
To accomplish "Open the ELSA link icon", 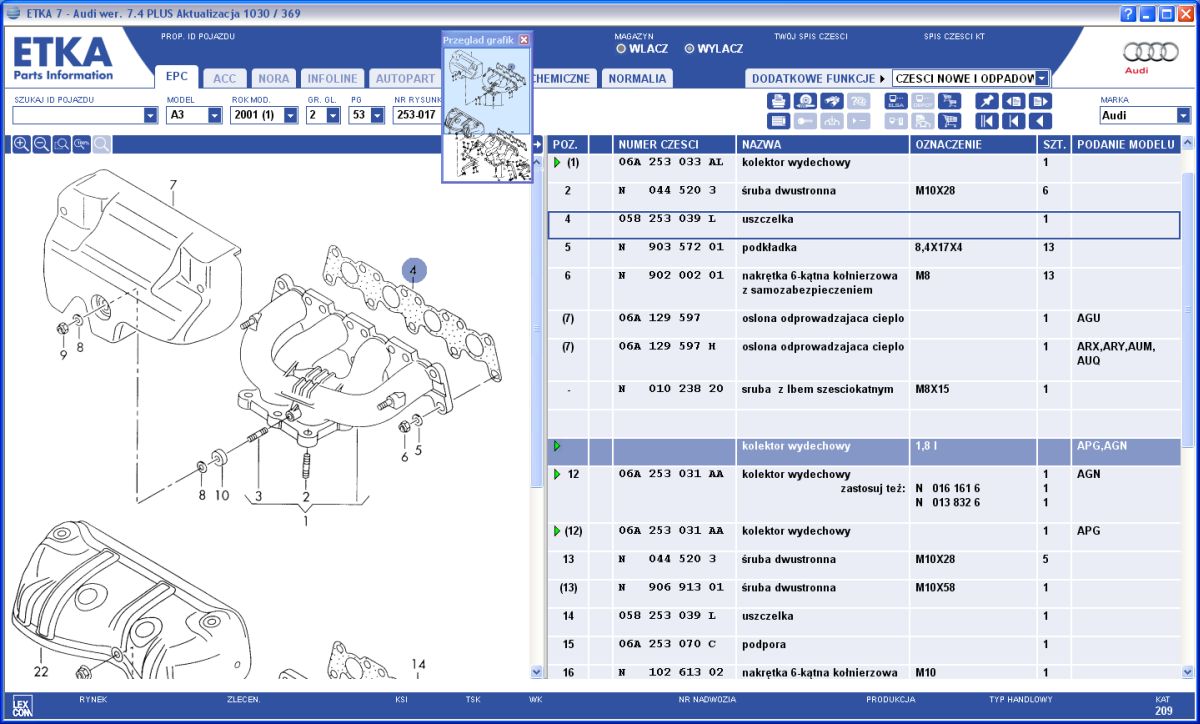I will [x=896, y=100].
